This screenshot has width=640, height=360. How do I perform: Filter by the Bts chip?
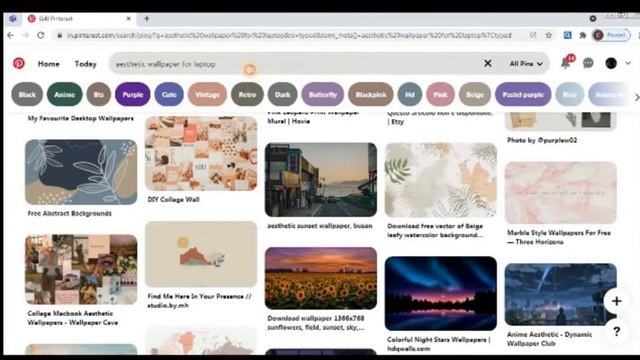(99, 94)
